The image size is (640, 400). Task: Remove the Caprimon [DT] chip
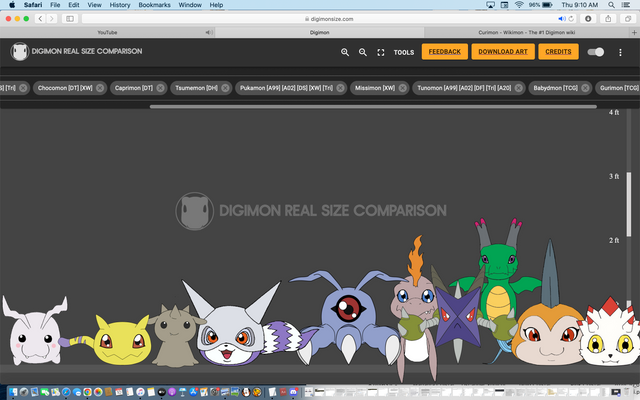tap(160, 88)
